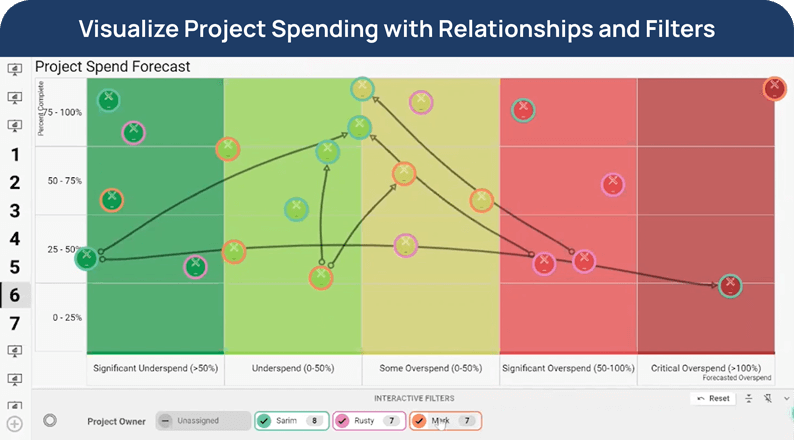The image size is (794, 440).
Task: Switch to page 1 in sidebar
Action: (x=14, y=155)
